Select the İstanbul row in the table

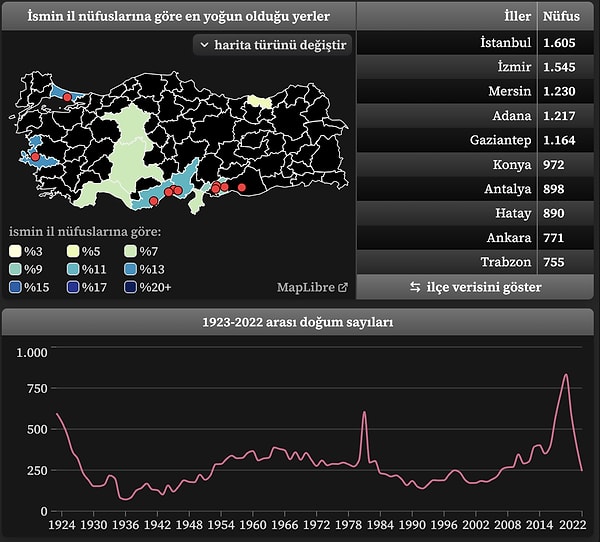[475, 42]
